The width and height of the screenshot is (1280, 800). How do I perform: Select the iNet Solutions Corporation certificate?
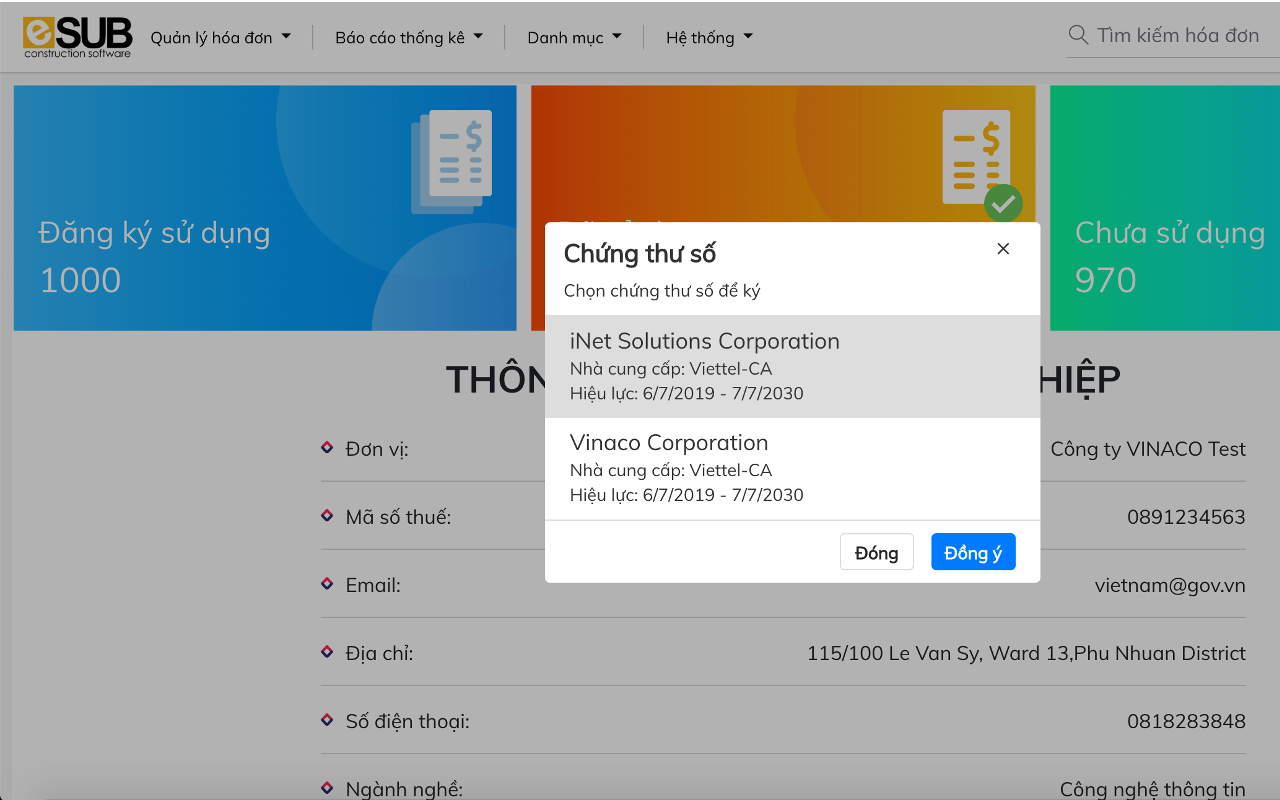tap(792, 366)
